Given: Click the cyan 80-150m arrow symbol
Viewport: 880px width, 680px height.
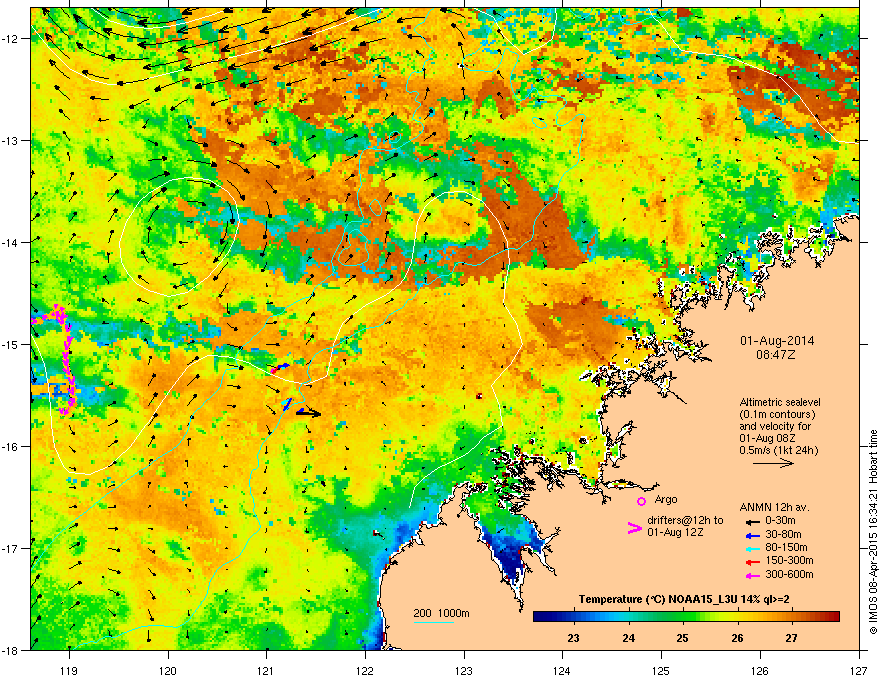Looking at the screenshot, I should click(751, 549).
